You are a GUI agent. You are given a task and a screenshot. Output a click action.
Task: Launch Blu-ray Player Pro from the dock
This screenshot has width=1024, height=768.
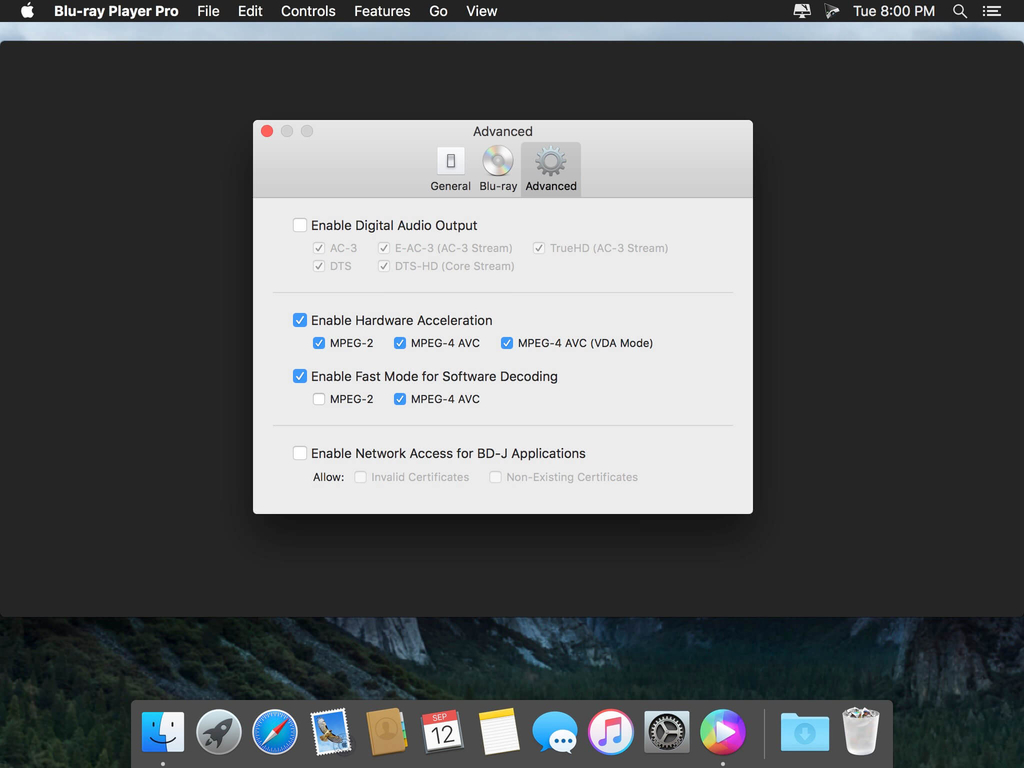(x=722, y=733)
